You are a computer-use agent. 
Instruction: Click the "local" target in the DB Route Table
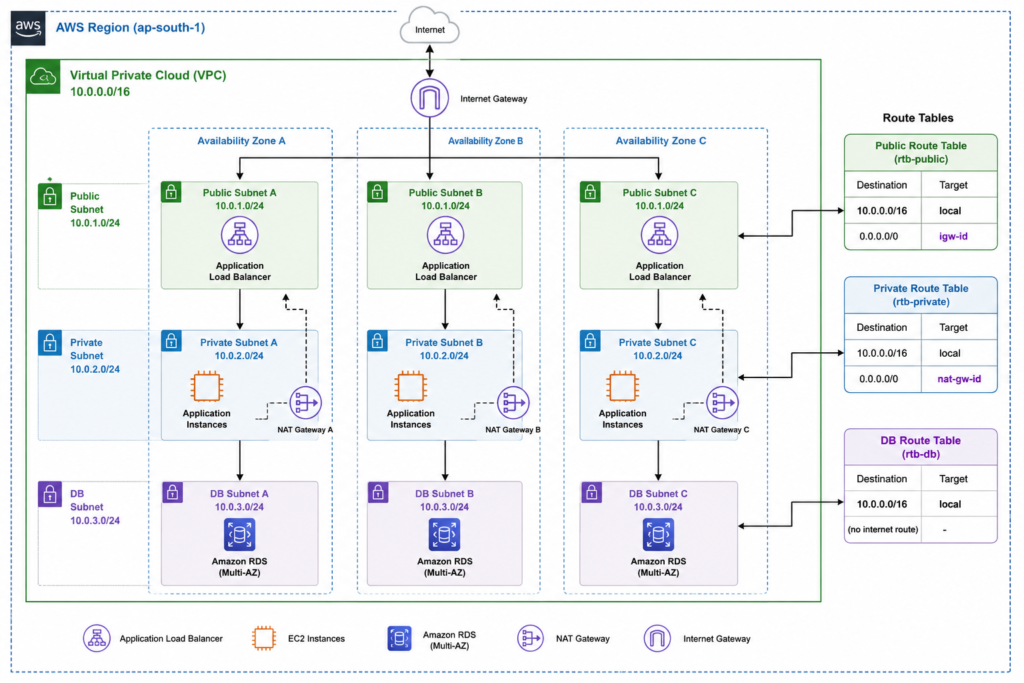(x=950, y=504)
